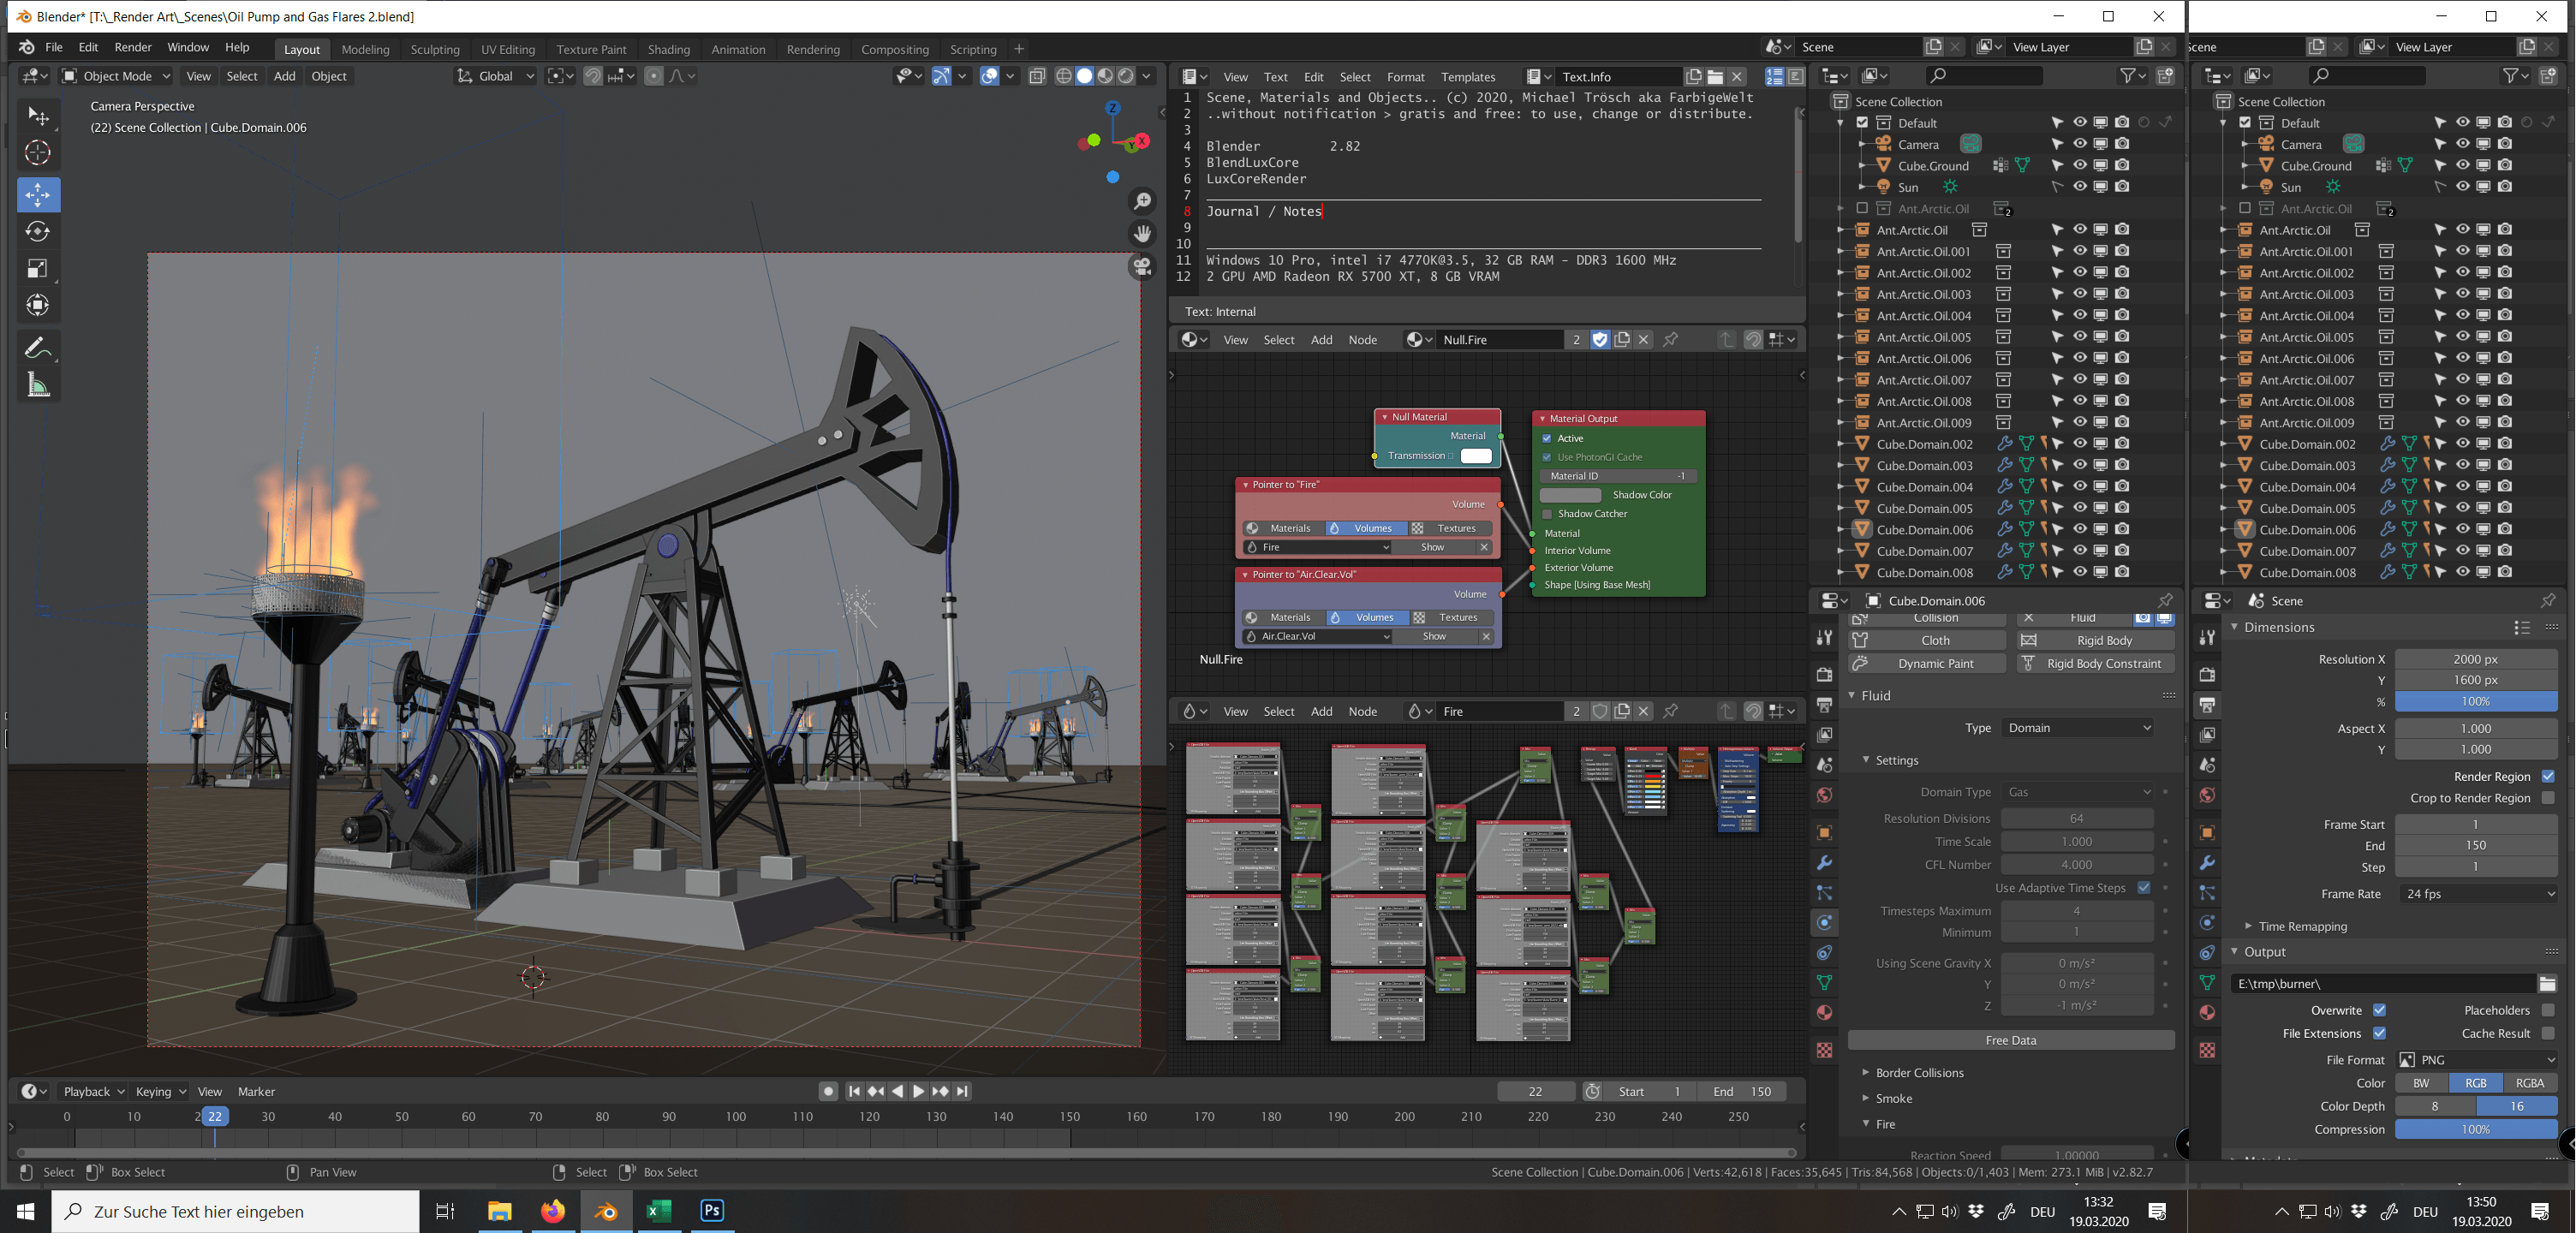Click the Free Data button

[2010, 1040]
